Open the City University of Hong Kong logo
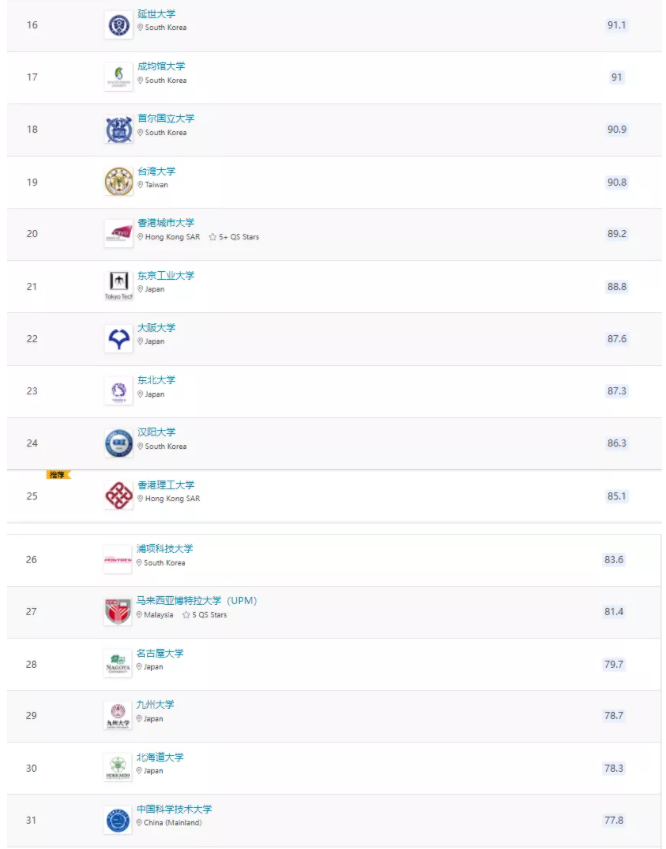This screenshot has width=666, height=849. pyautogui.click(x=119, y=234)
